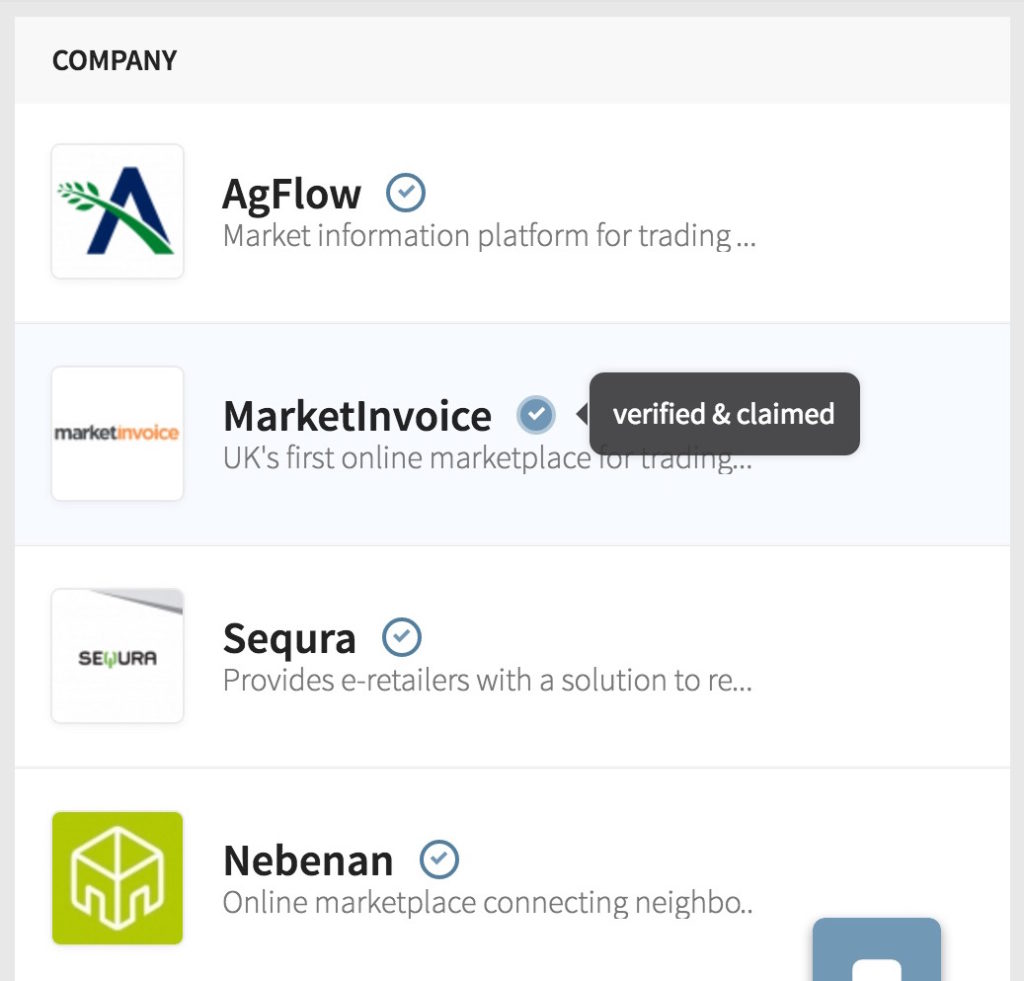
Task: Click the Nebenan verified checkmark badge
Action: (438, 858)
